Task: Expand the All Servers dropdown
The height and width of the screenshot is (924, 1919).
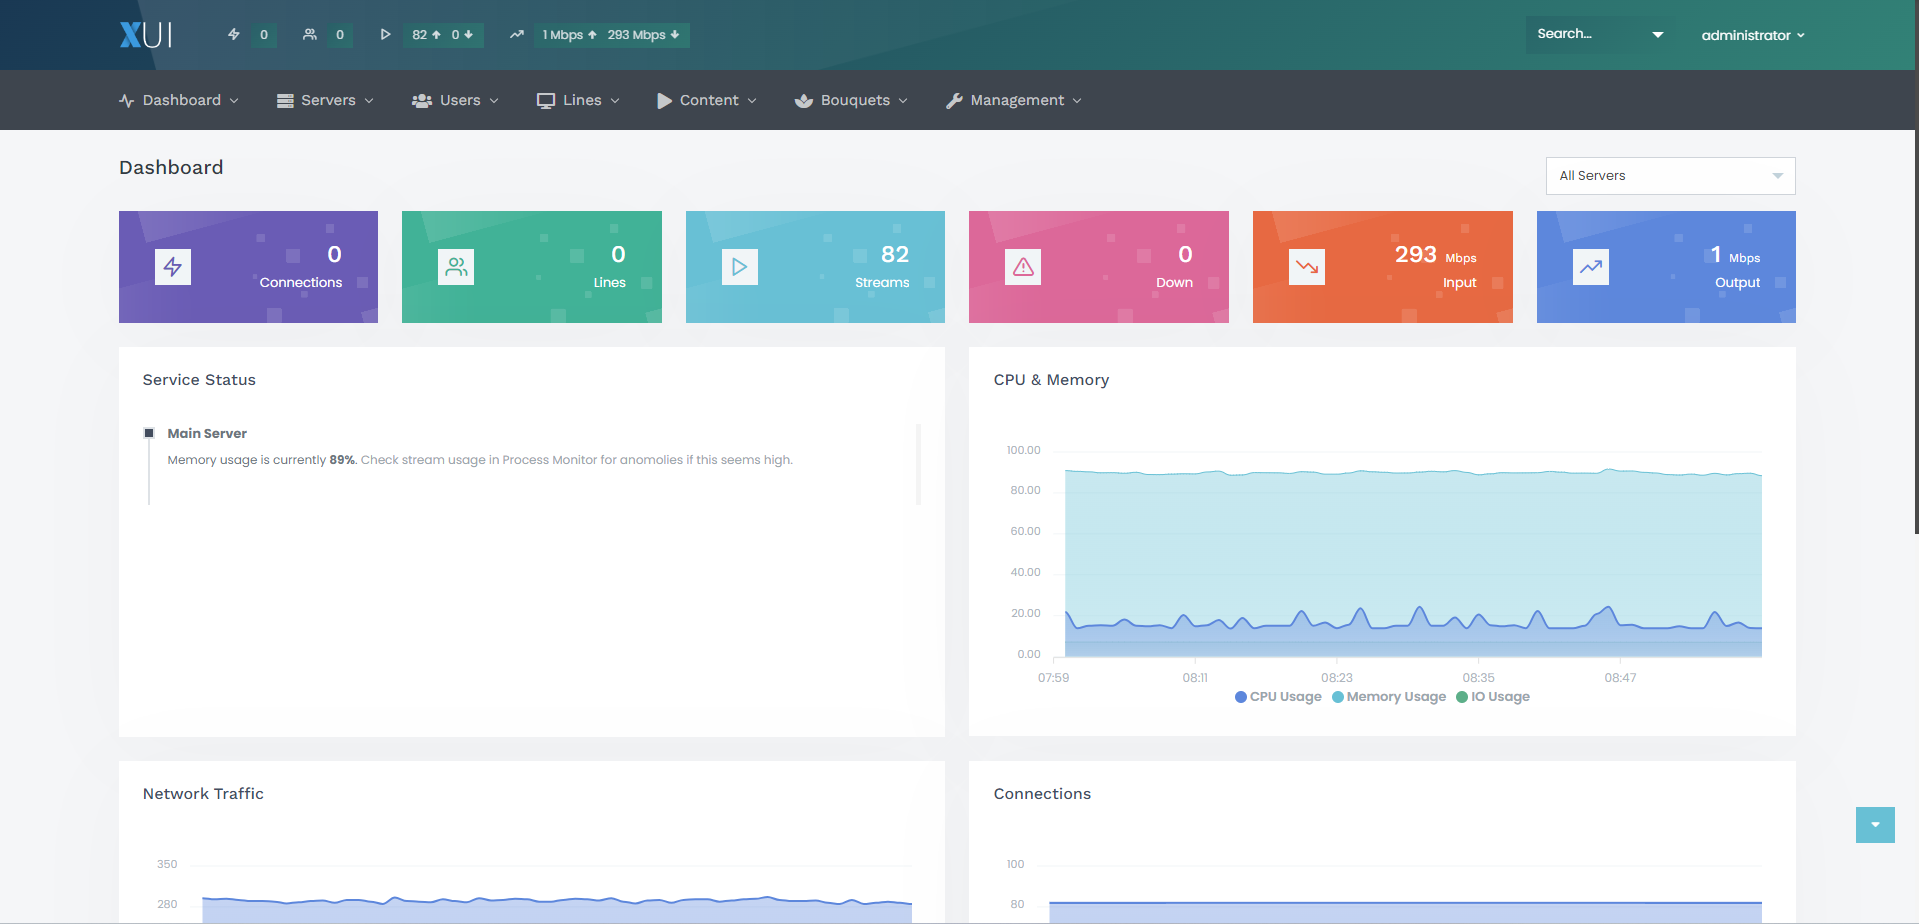Action: pos(1671,176)
